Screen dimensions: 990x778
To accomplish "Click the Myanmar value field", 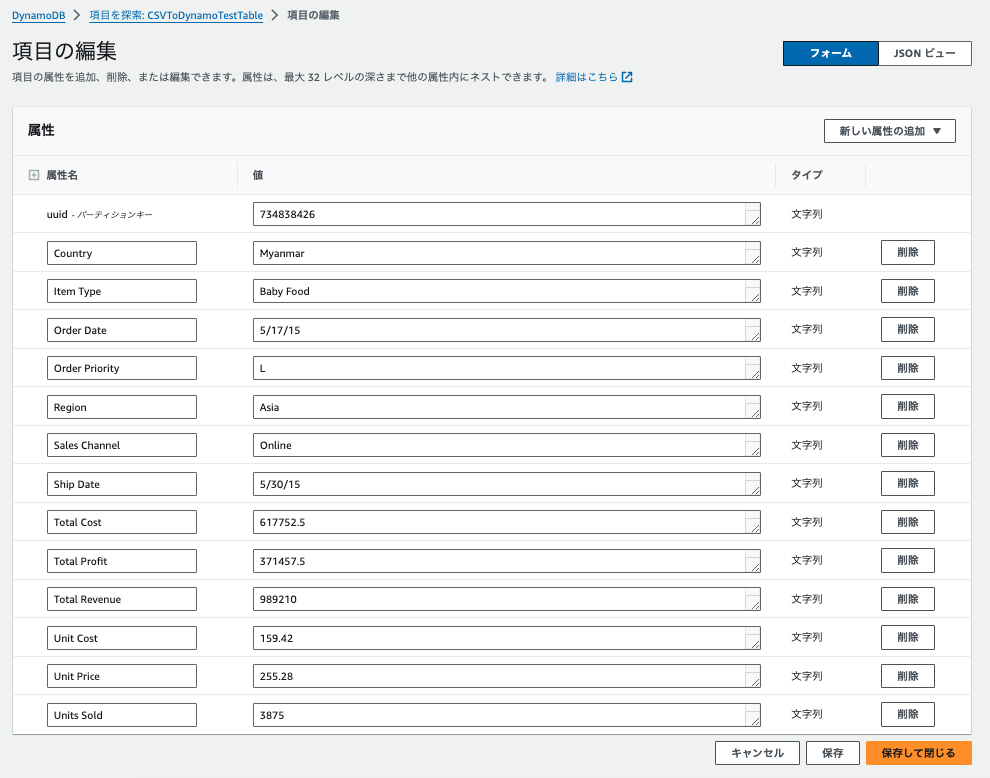I will [x=498, y=253].
